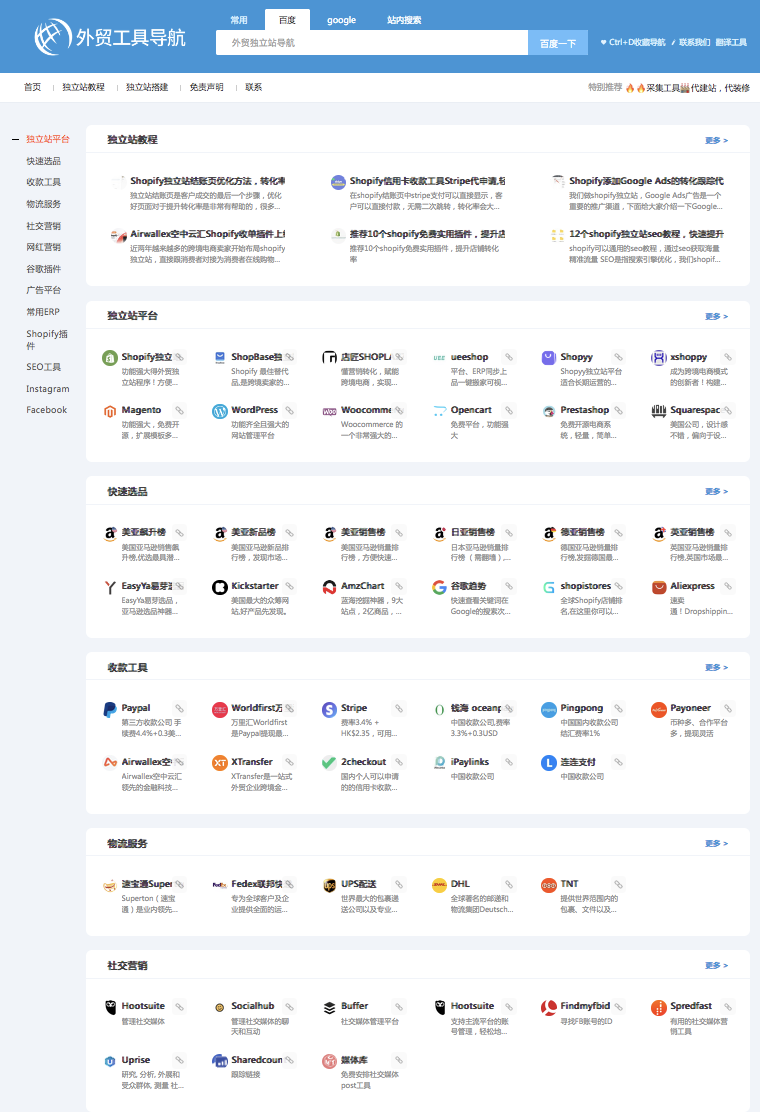Click the Uprise shield icon
The height and width of the screenshot is (1112, 760).
[109, 1061]
